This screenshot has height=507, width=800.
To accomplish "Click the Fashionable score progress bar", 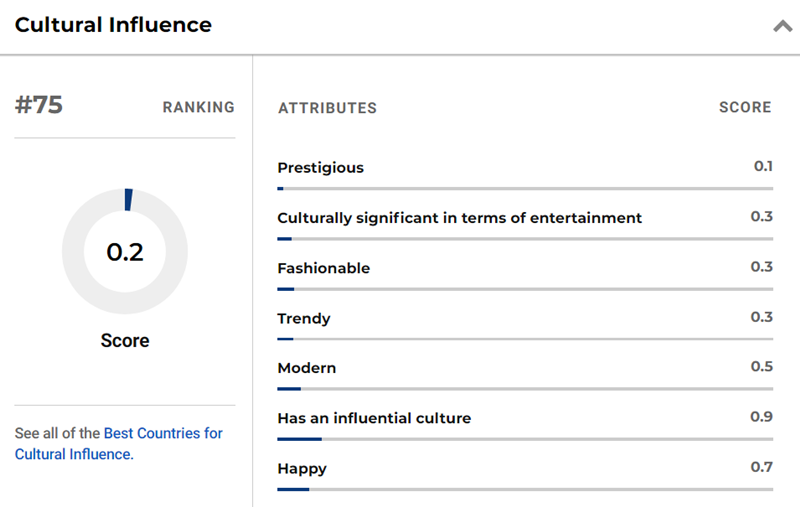I will coord(525,288).
